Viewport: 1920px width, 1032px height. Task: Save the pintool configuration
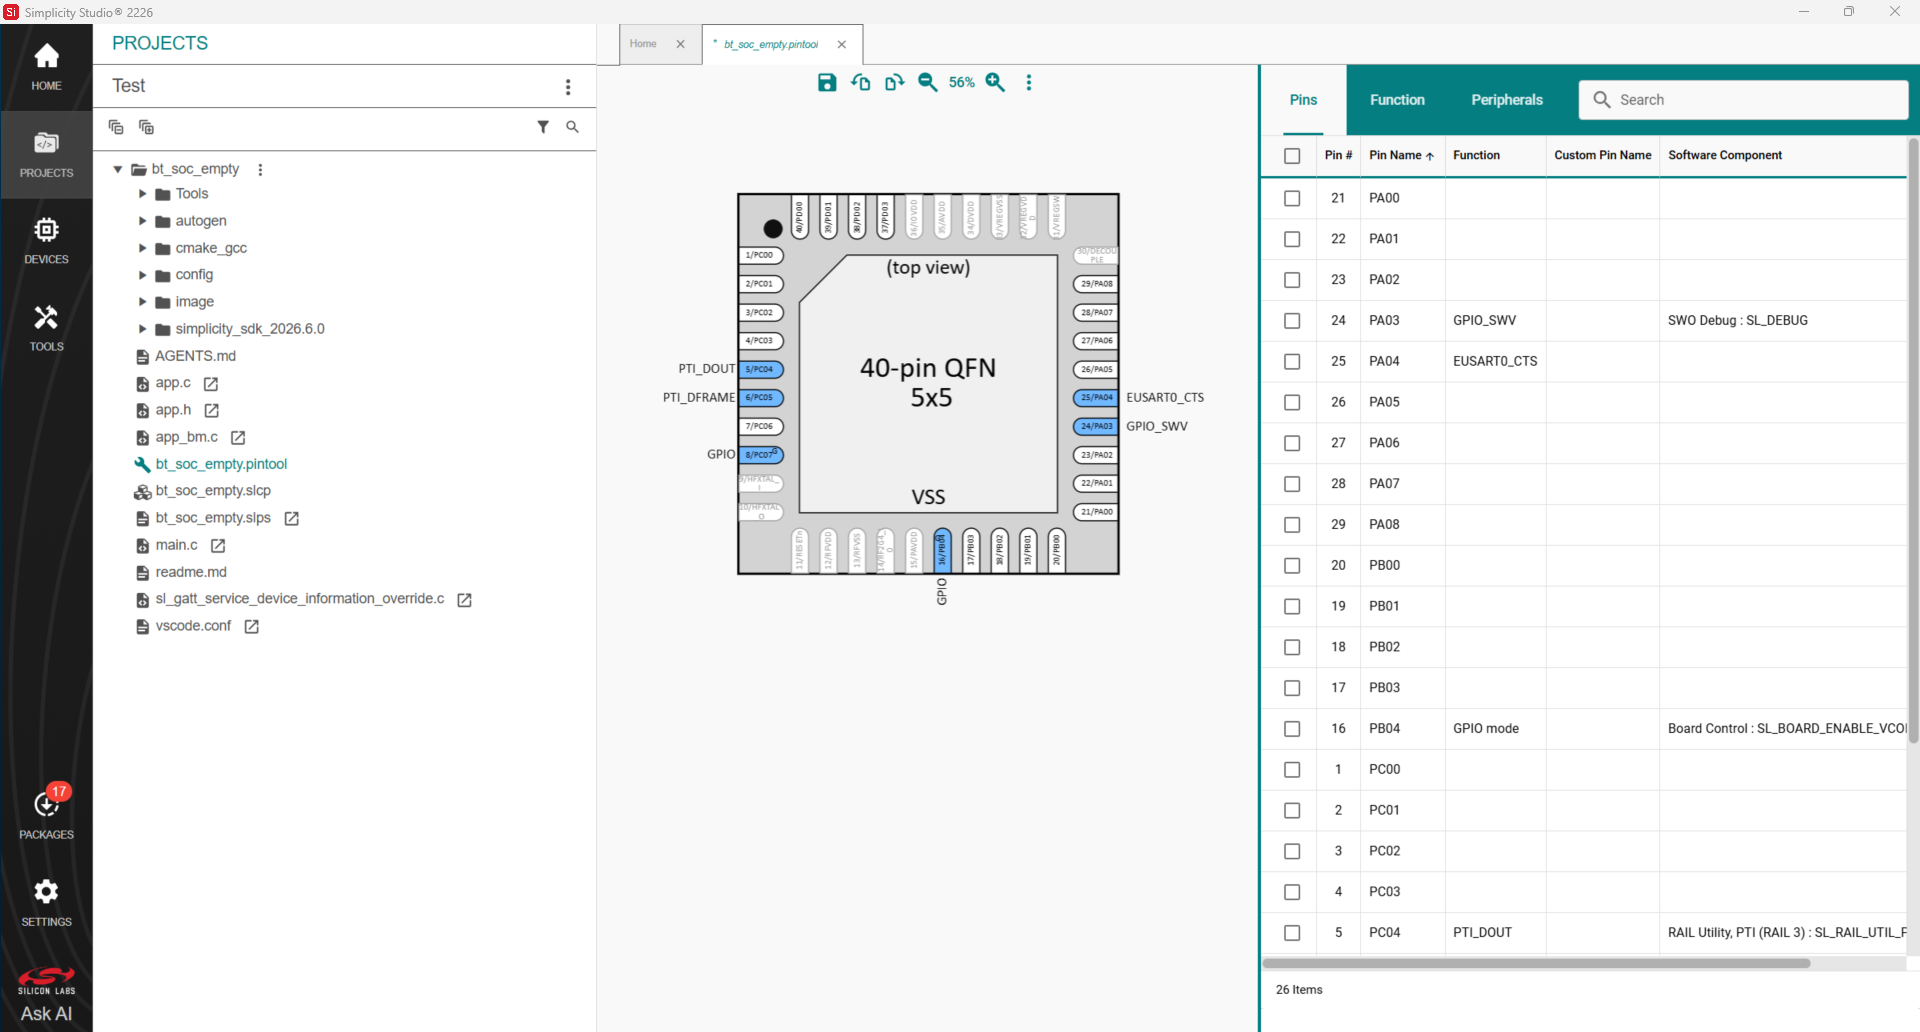(x=827, y=83)
